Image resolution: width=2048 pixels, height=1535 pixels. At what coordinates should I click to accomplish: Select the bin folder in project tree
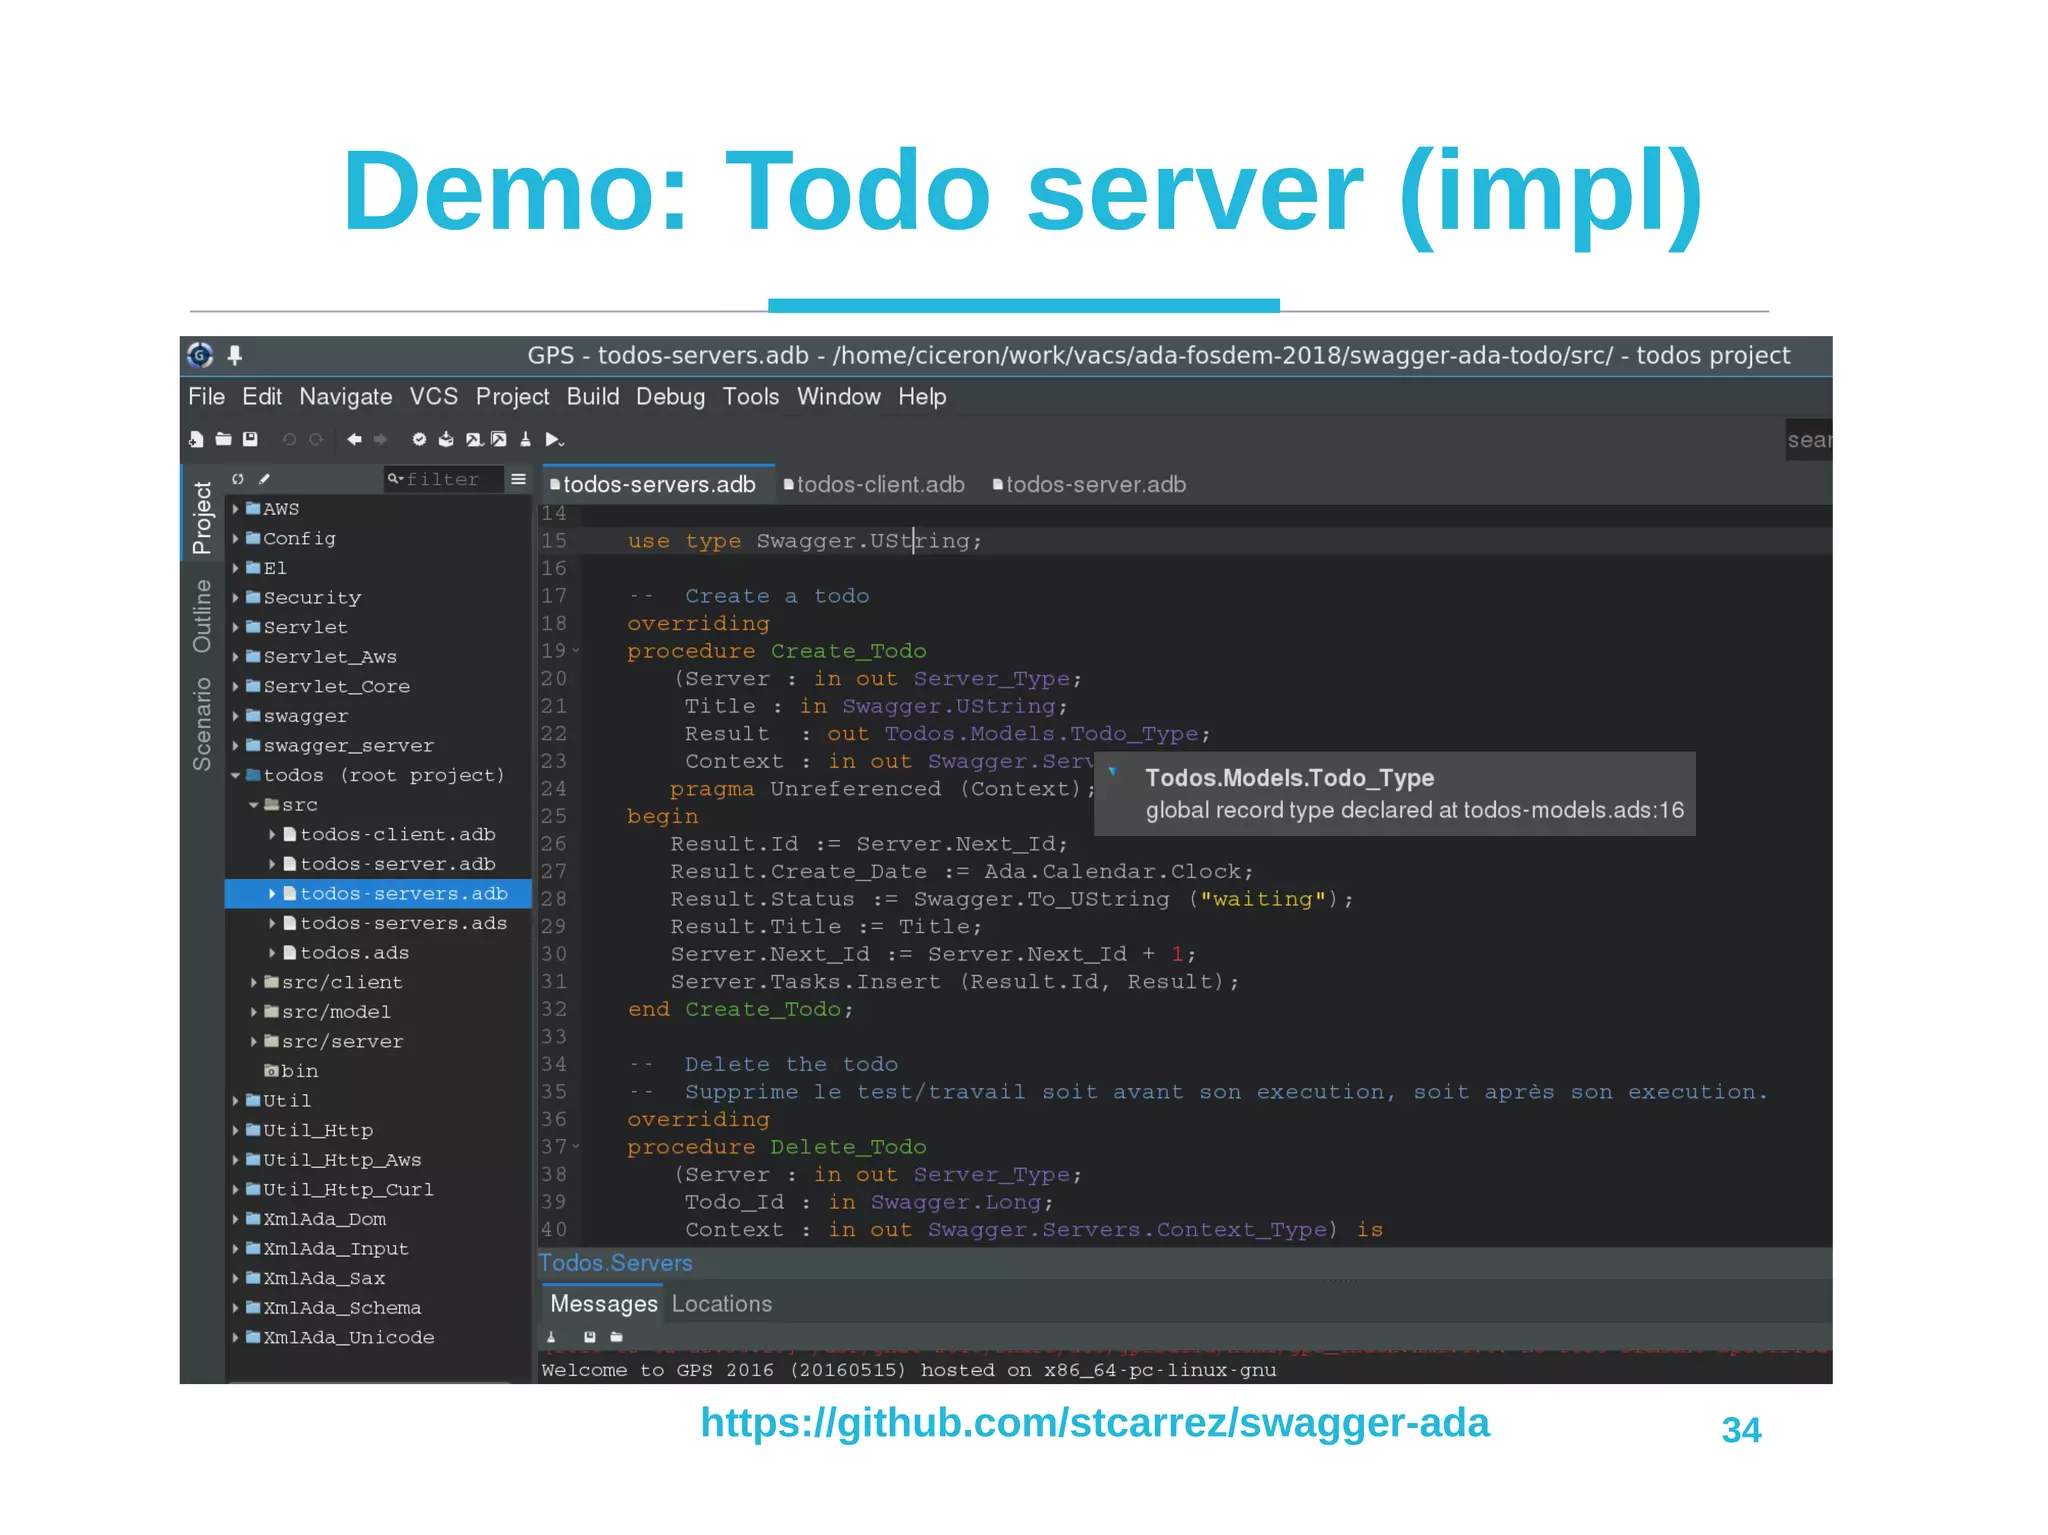(x=291, y=1071)
